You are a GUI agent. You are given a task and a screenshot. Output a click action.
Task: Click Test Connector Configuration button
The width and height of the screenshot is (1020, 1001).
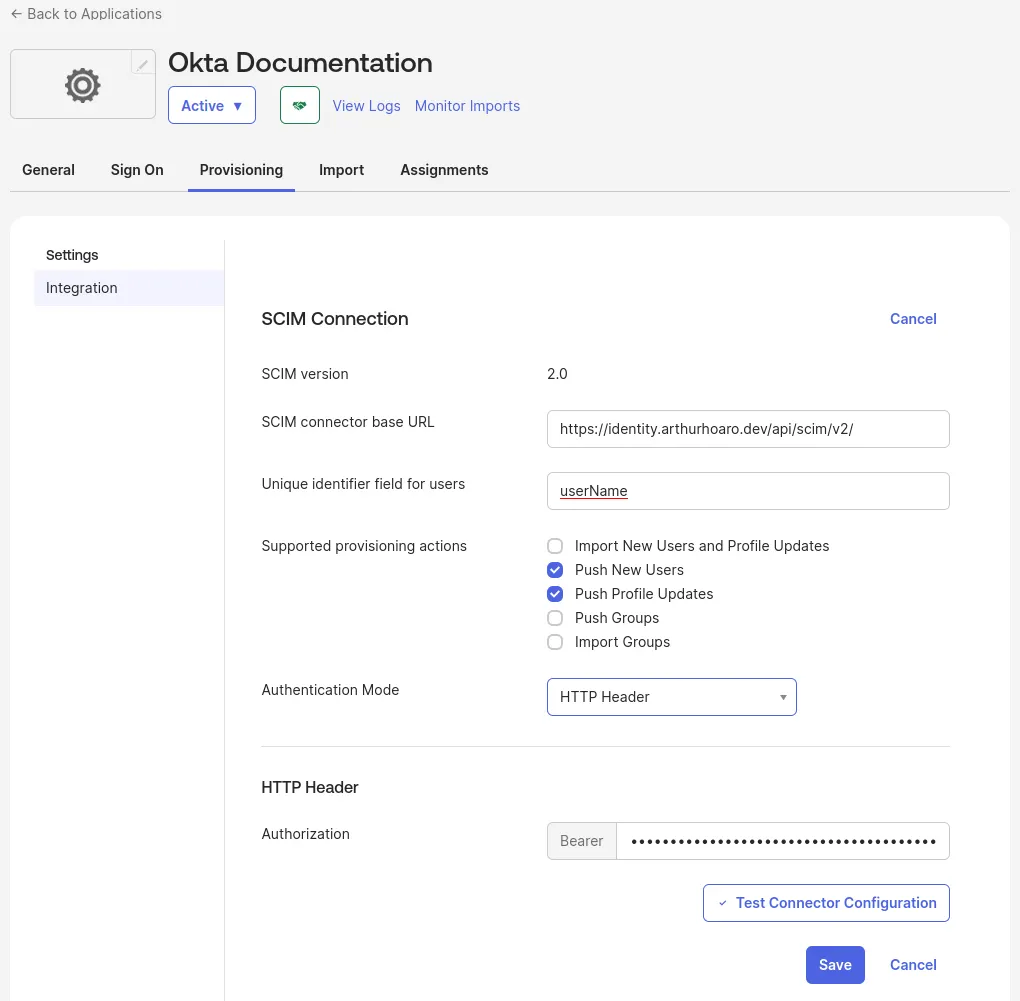826,903
